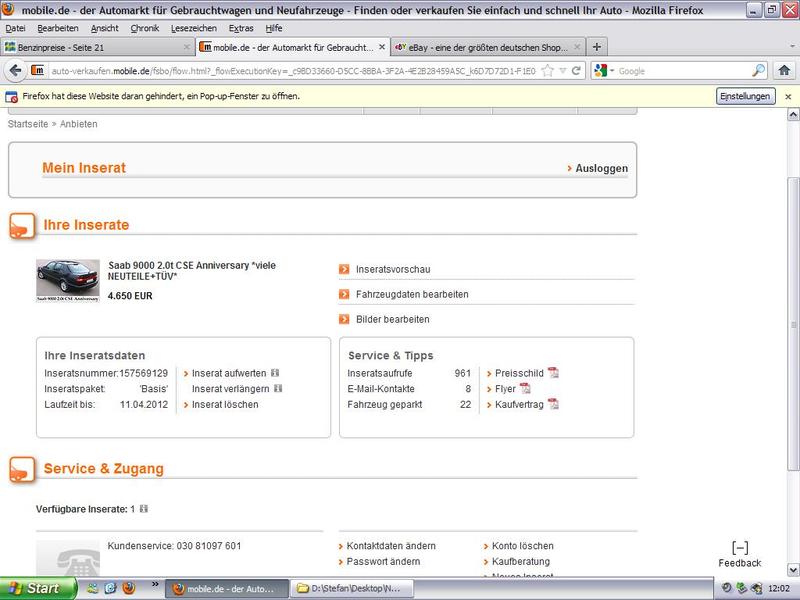Open the Kaufberatung link
The width and height of the screenshot is (800, 600).
[x=521, y=562]
